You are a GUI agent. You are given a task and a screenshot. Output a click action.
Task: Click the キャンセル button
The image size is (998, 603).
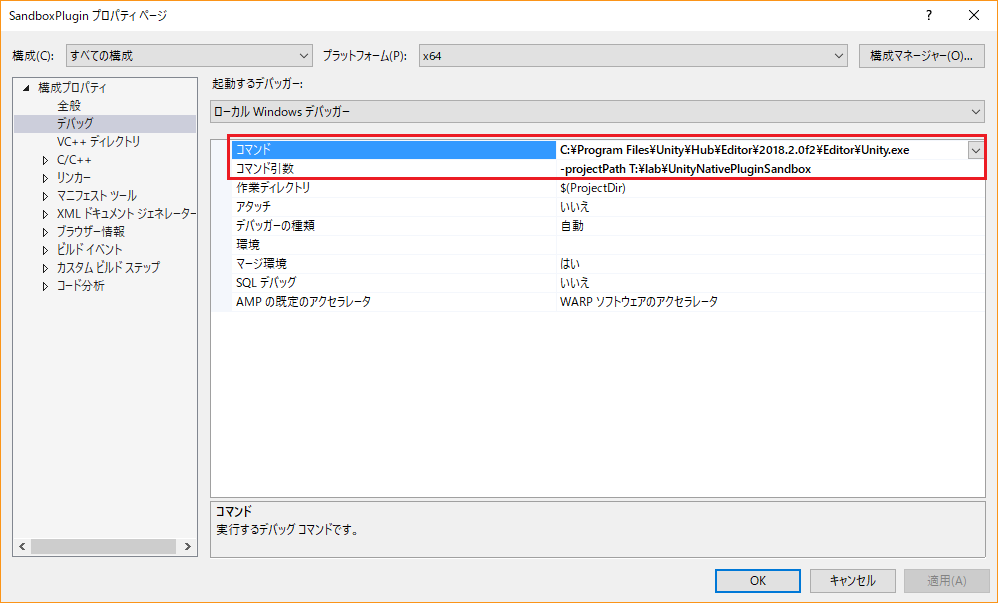click(852, 580)
